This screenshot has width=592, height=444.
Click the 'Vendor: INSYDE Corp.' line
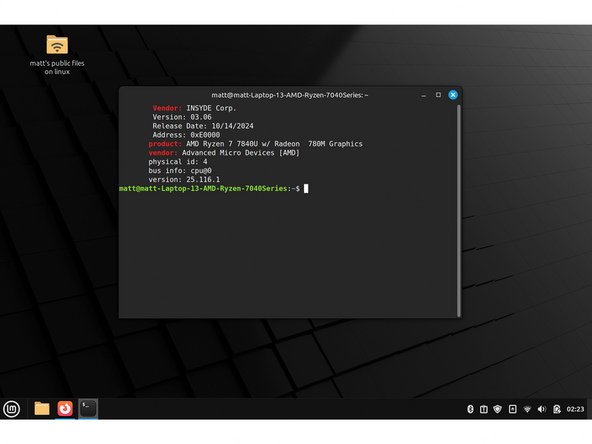194,108
